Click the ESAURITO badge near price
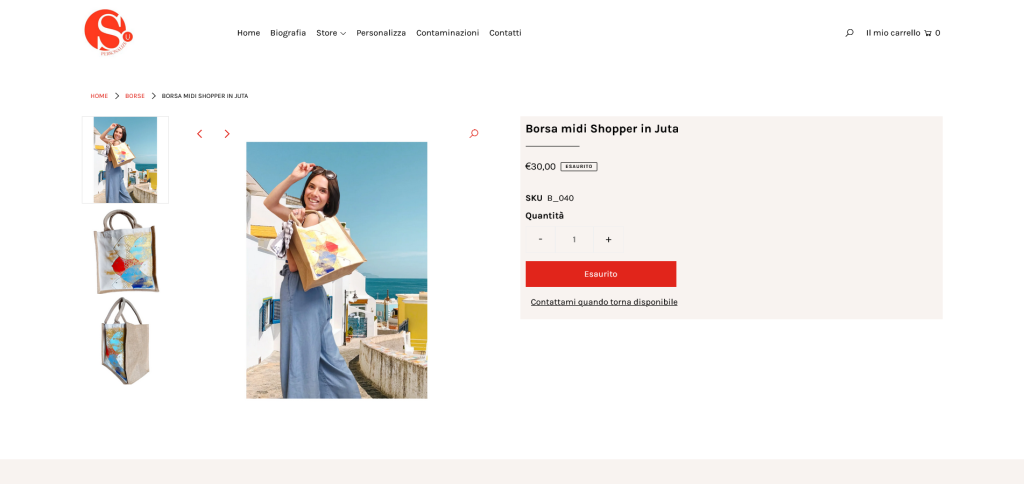 [x=579, y=167]
